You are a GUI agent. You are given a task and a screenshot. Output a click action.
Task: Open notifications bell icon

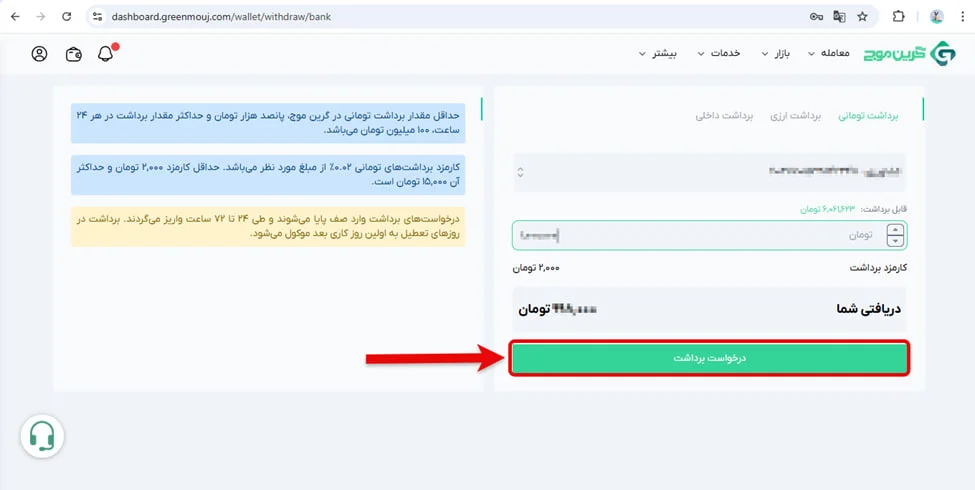pos(106,53)
